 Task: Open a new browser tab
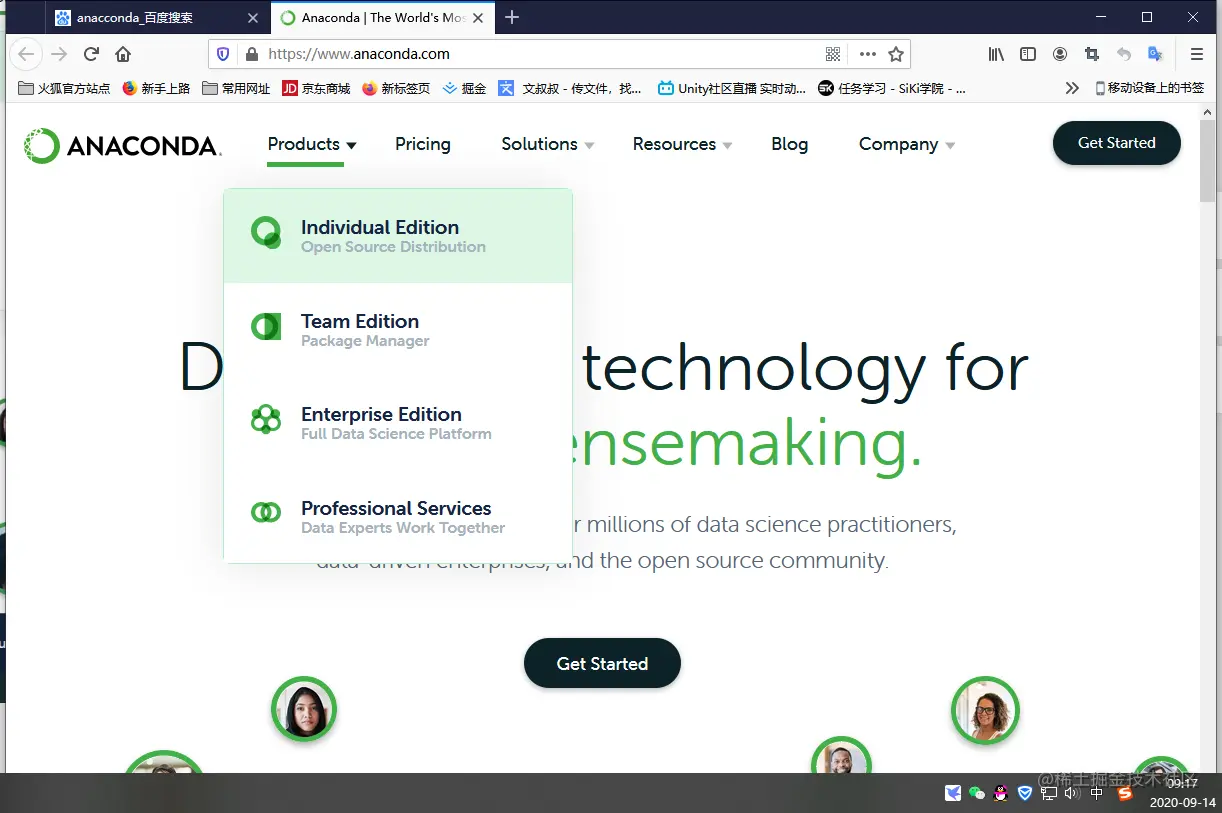(512, 17)
